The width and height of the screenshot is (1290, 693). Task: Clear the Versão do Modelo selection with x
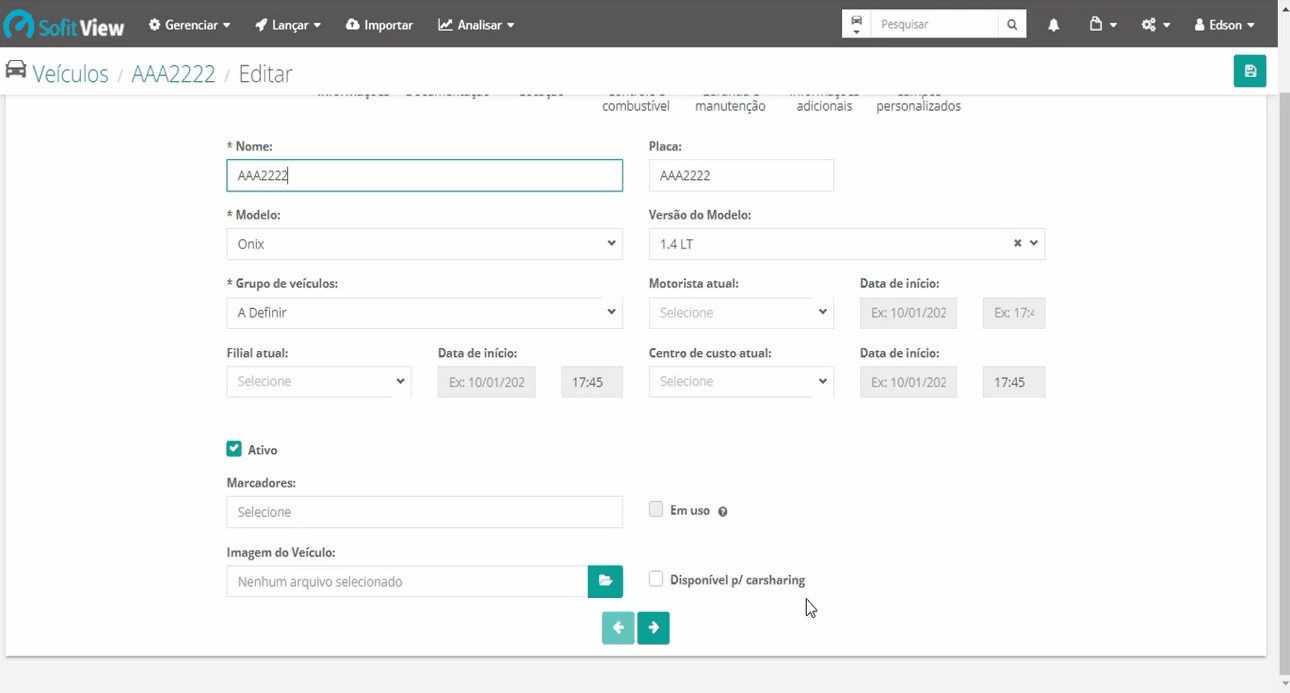pos(1017,243)
